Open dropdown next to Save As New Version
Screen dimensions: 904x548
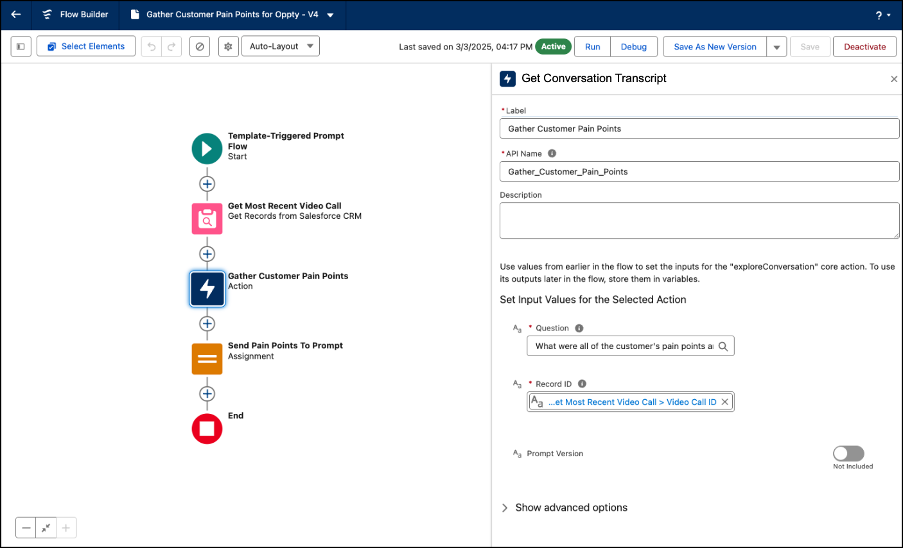pos(777,47)
